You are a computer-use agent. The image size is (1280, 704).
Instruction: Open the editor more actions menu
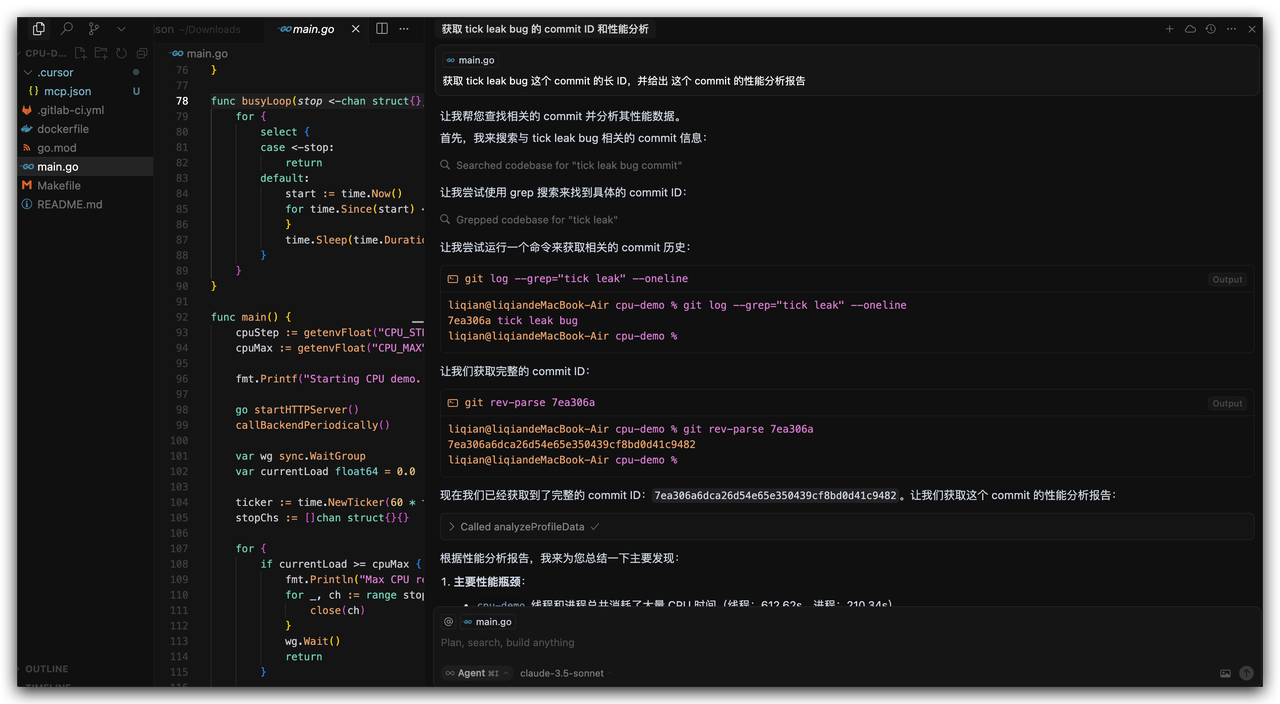click(404, 29)
